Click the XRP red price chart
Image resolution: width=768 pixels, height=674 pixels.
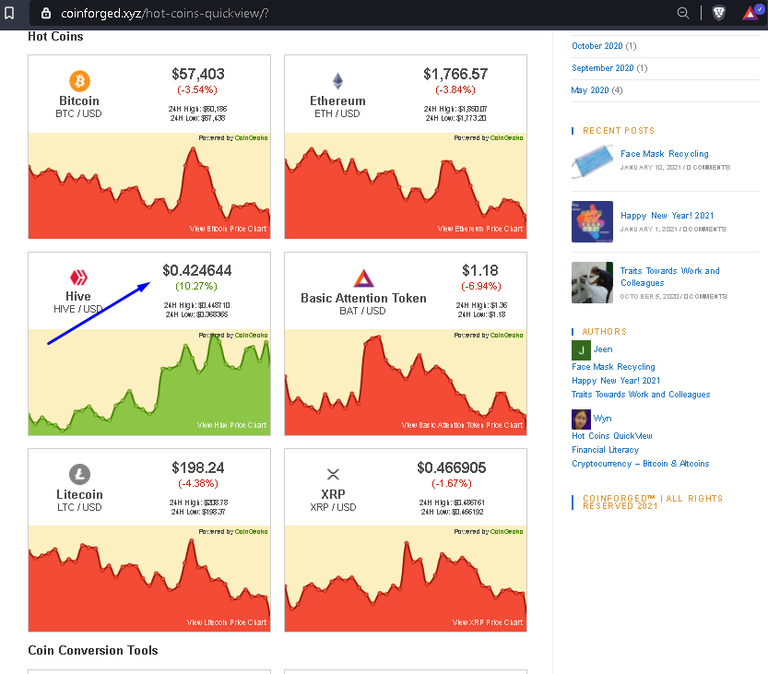[406, 579]
